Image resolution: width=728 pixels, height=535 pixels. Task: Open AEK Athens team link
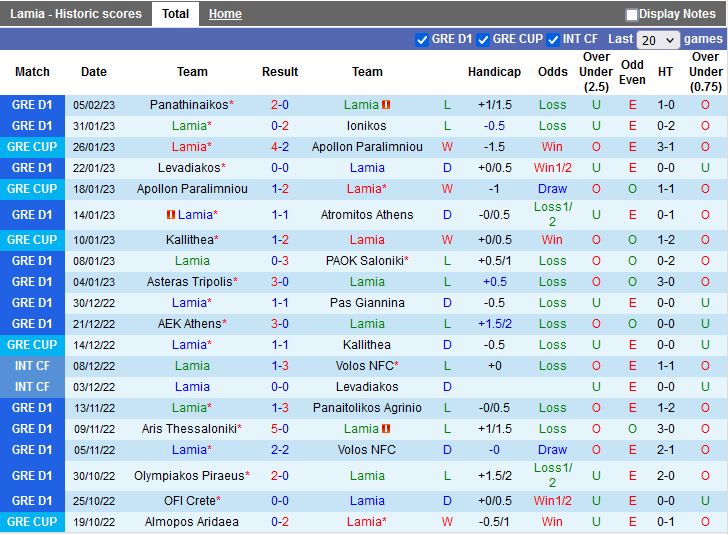pos(189,324)
